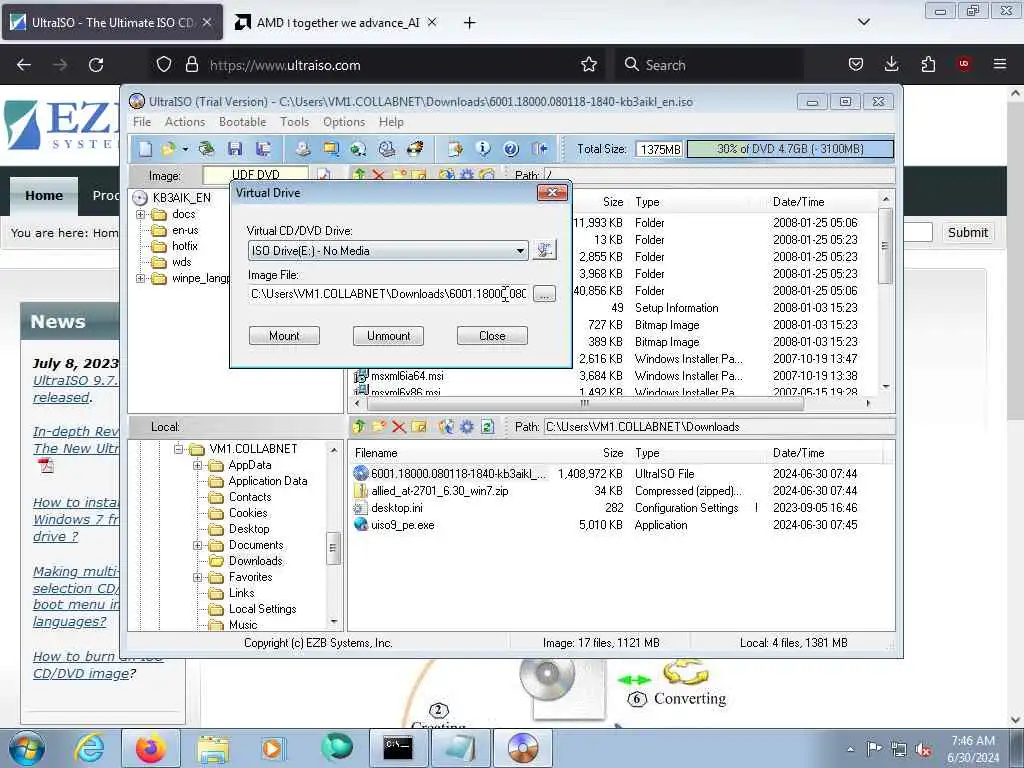This screenshot has height=768, width=1024.
Task: Bookmark page with the star icon
Action: click(588, 65)
